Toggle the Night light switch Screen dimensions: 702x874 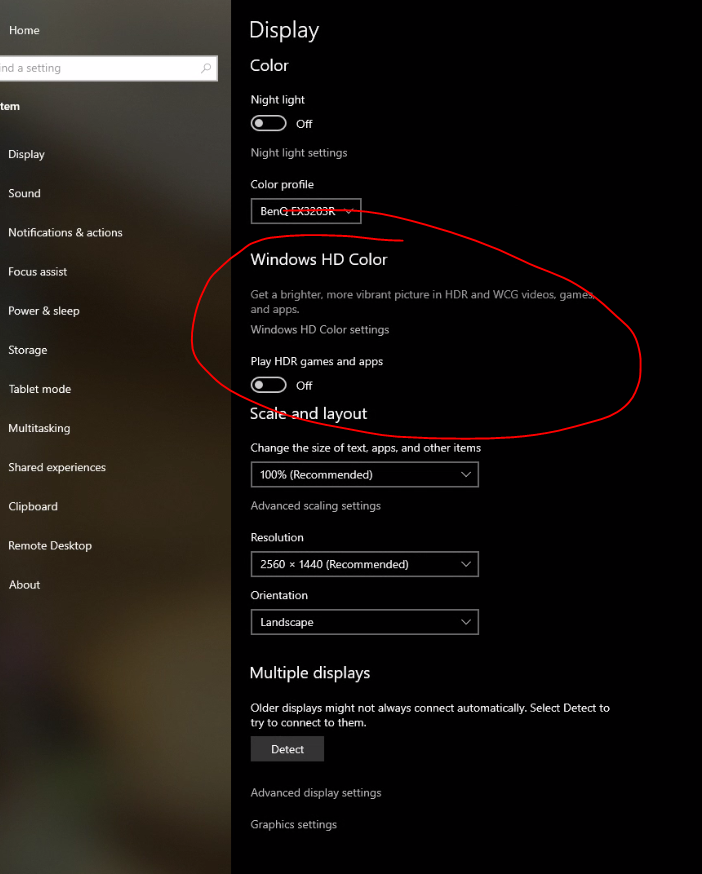click(268, 123)
